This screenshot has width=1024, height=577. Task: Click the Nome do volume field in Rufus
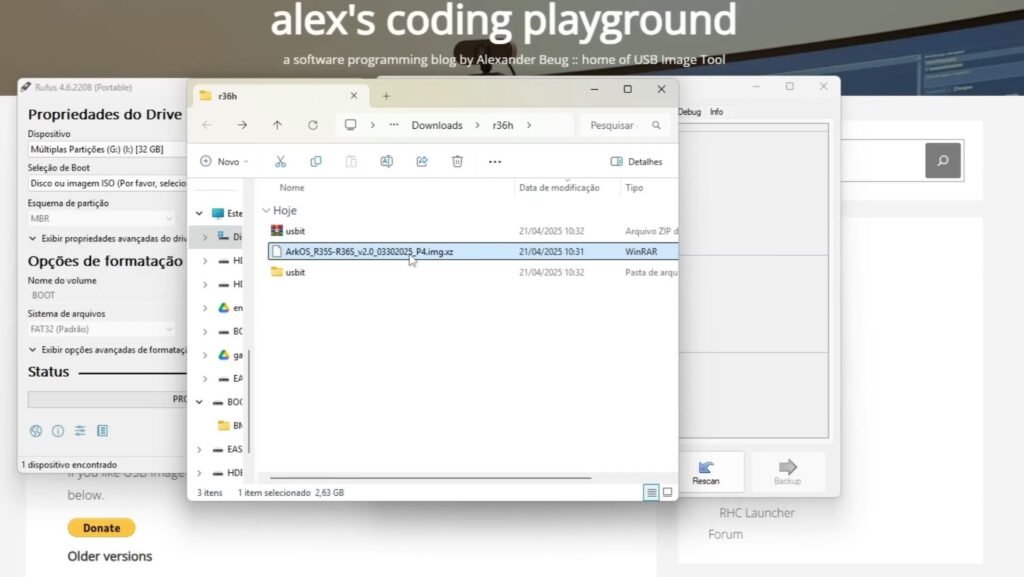tap(107, 296)
